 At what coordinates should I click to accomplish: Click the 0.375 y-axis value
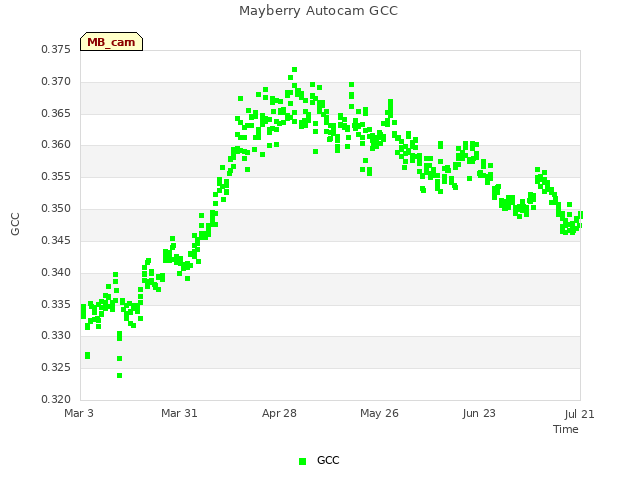(56, 50)
